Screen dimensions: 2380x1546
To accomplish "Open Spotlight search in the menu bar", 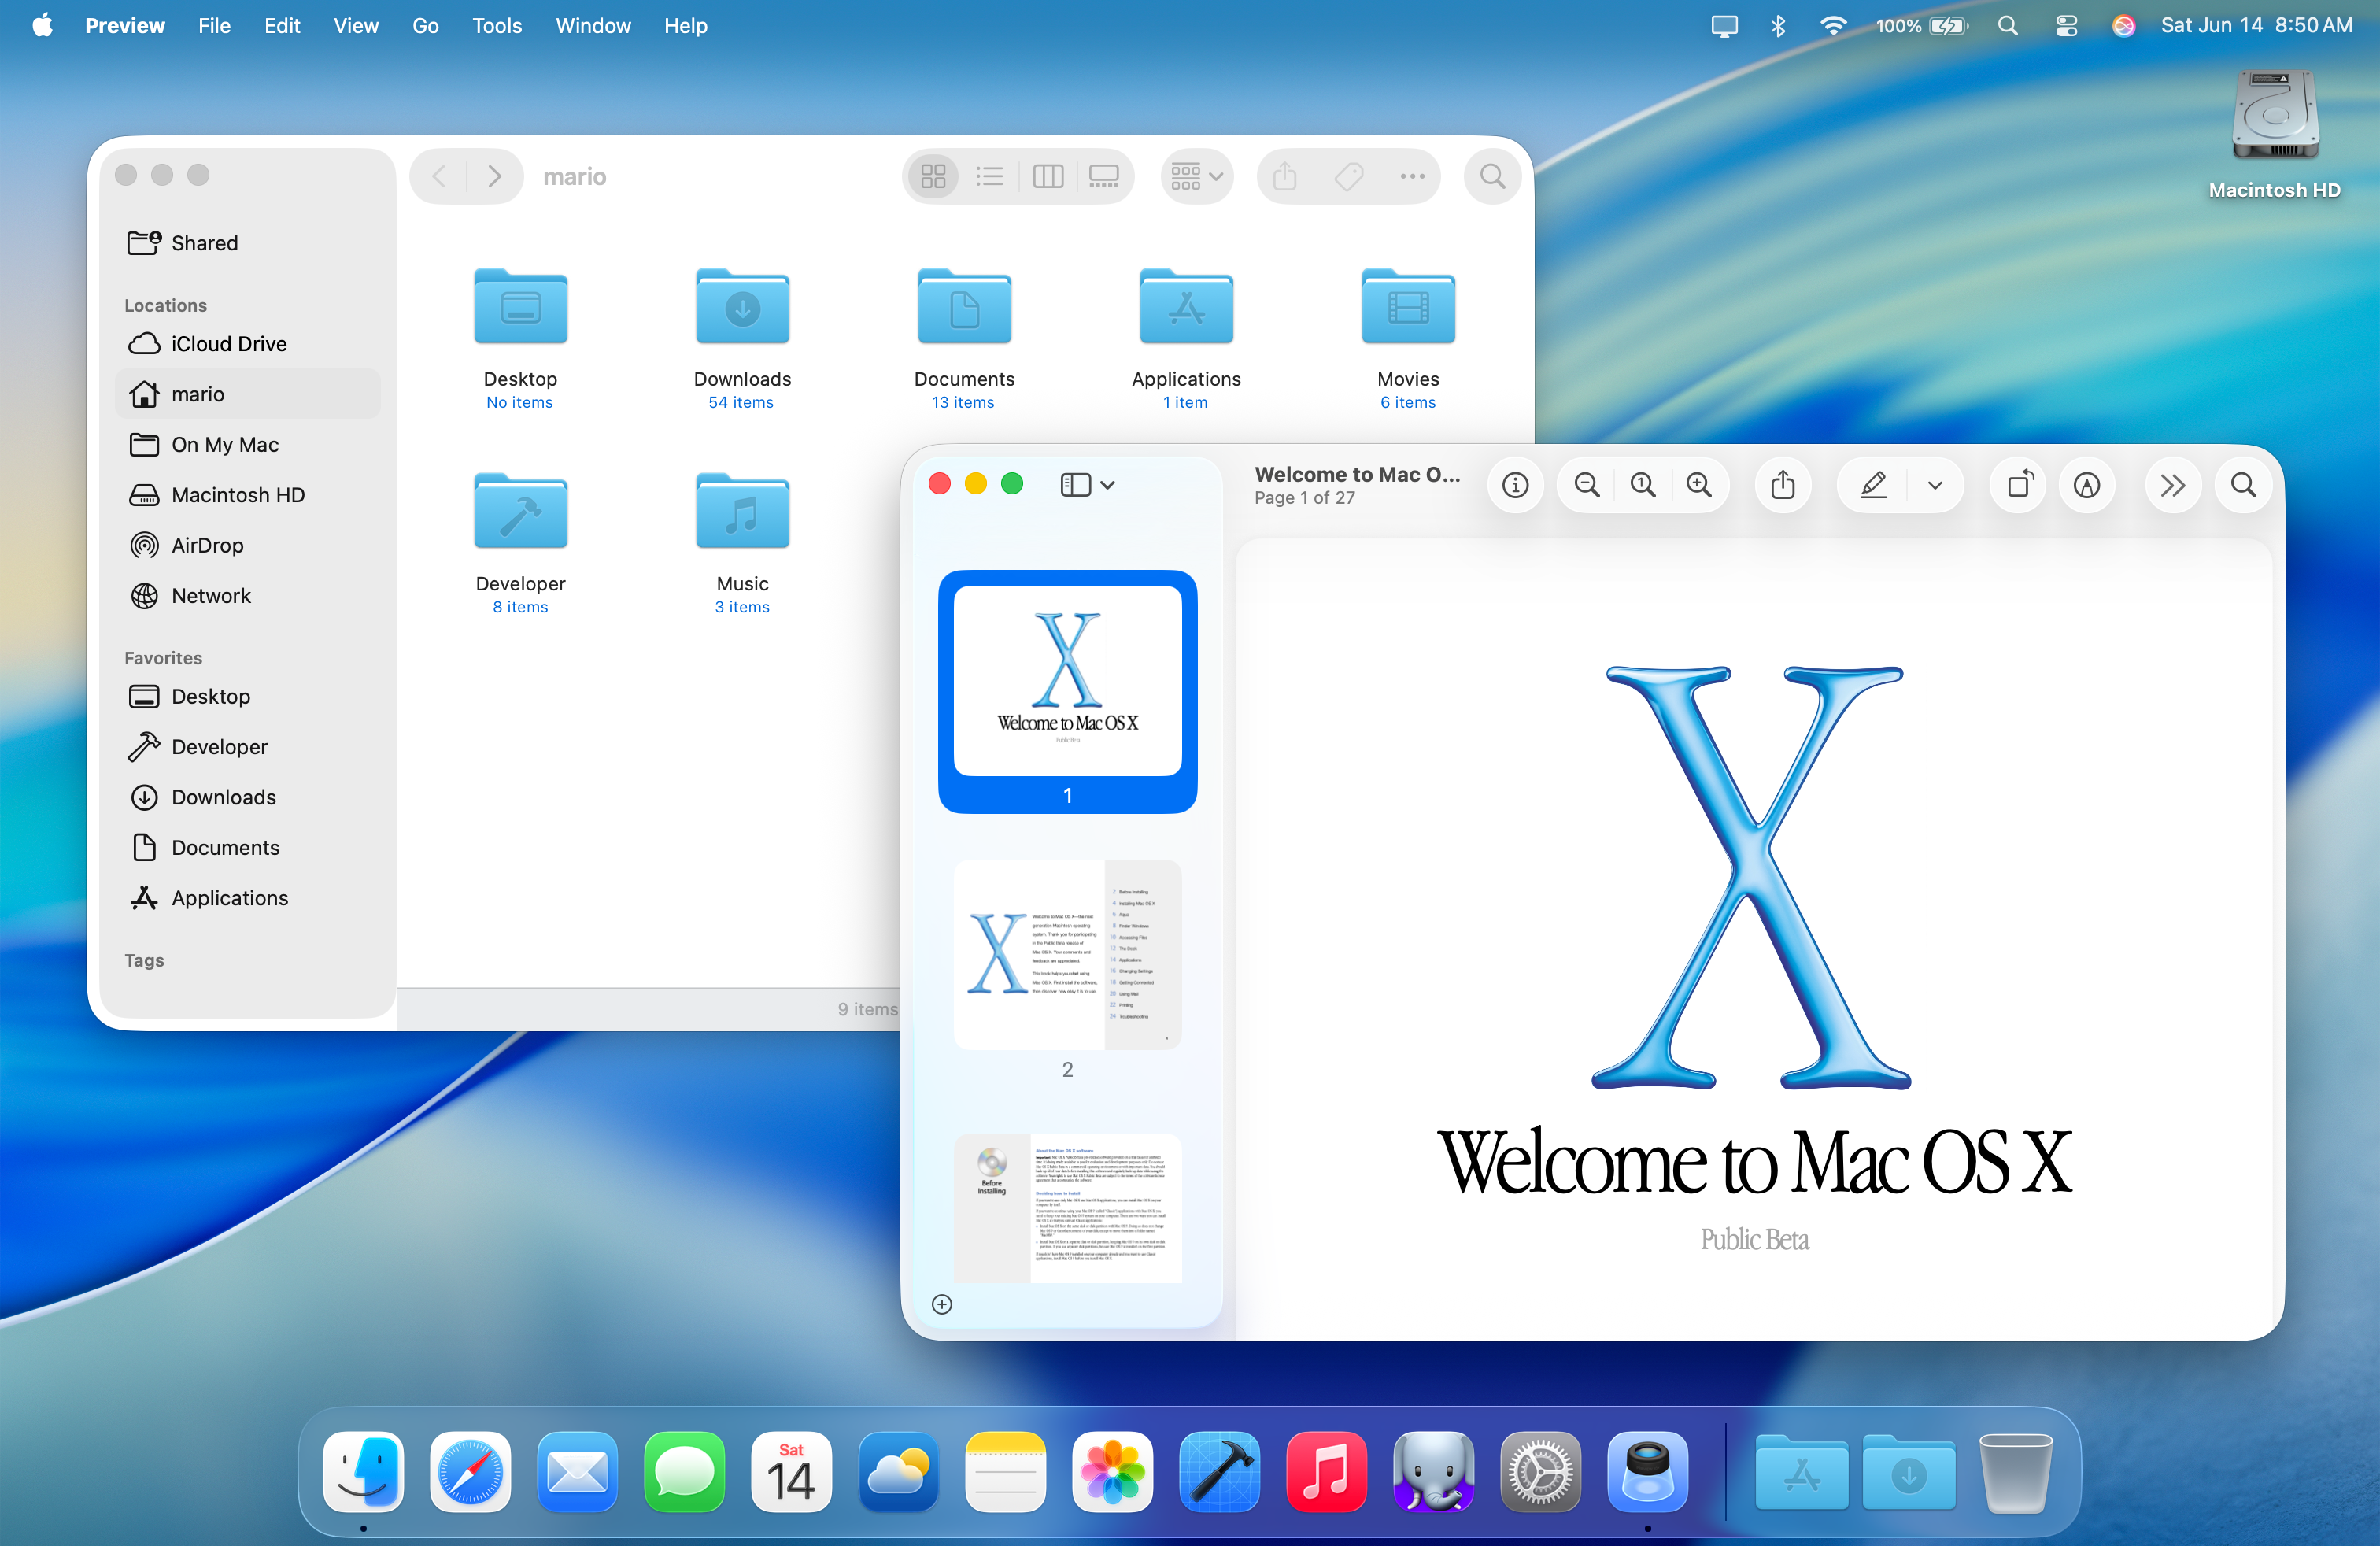I will point(2008,26).
